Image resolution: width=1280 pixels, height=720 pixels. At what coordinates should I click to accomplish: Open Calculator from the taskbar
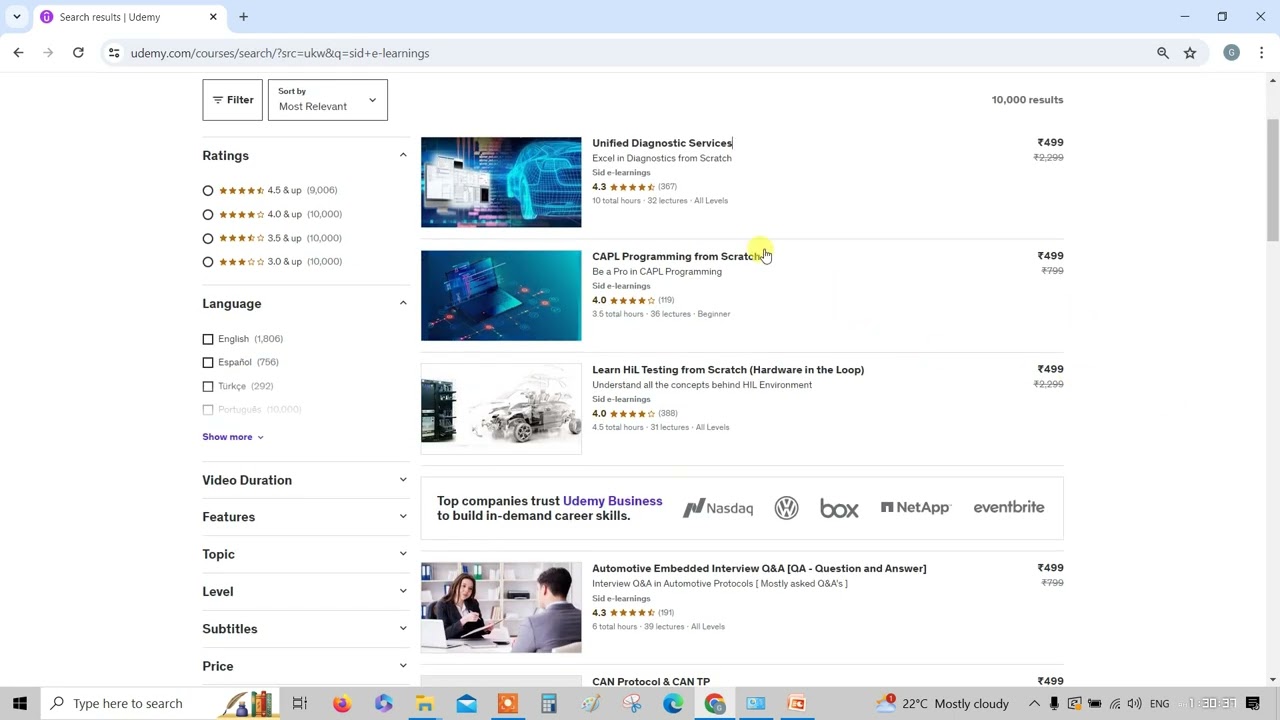click(x=549, y=703)
